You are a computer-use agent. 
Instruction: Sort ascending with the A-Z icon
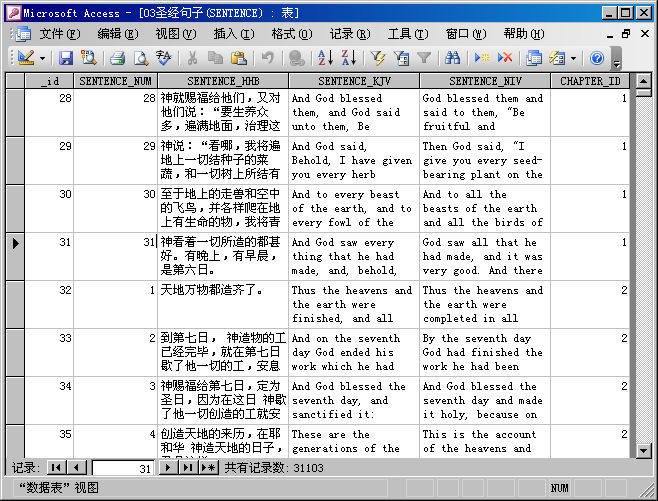pos(325,57)
